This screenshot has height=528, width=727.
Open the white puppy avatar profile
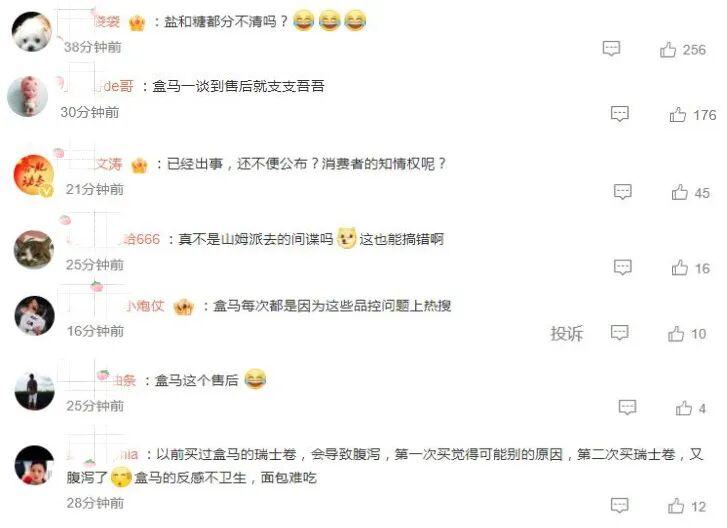[x=32, y=32]
